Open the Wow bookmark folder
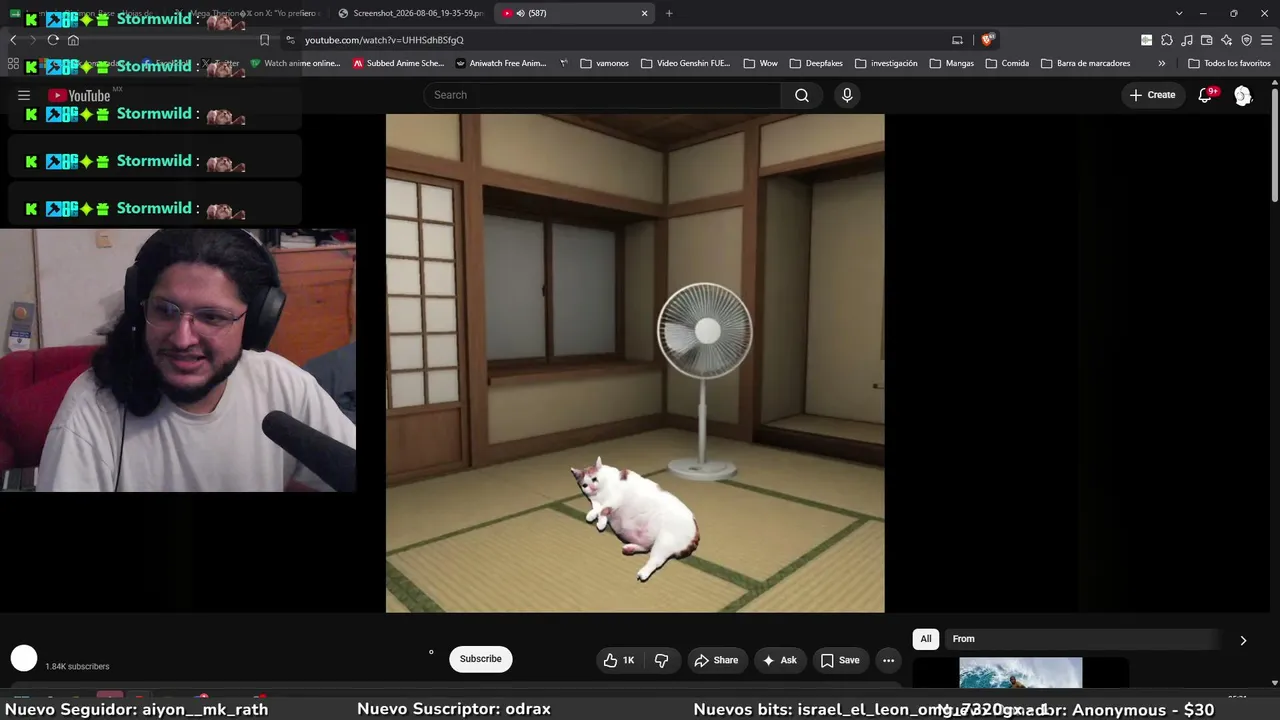The height and width of the screenshot is (720, 1280). [760, 63]
